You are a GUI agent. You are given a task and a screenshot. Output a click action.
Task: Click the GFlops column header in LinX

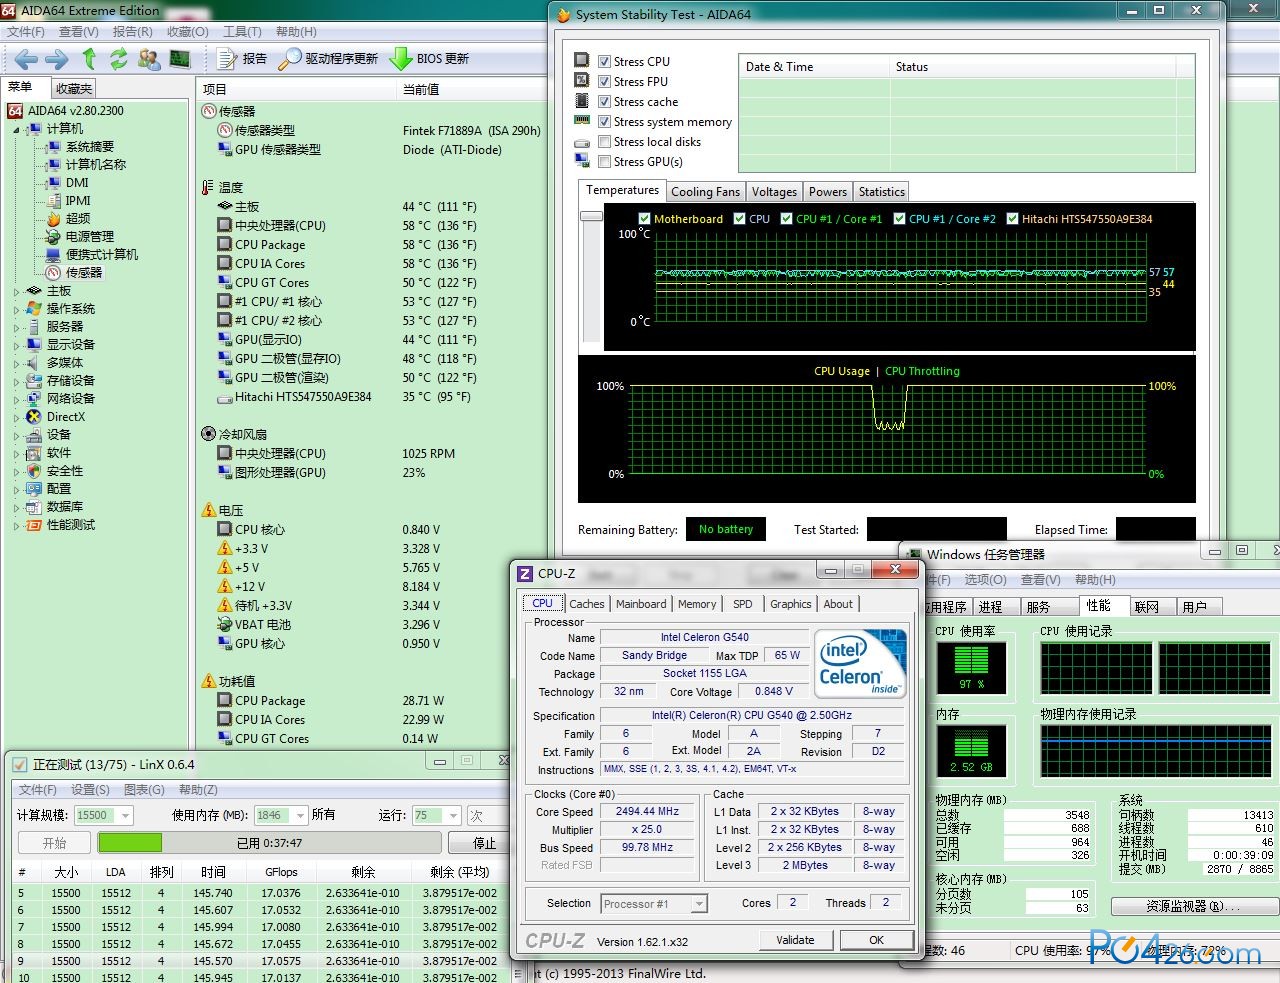(281, 872)
